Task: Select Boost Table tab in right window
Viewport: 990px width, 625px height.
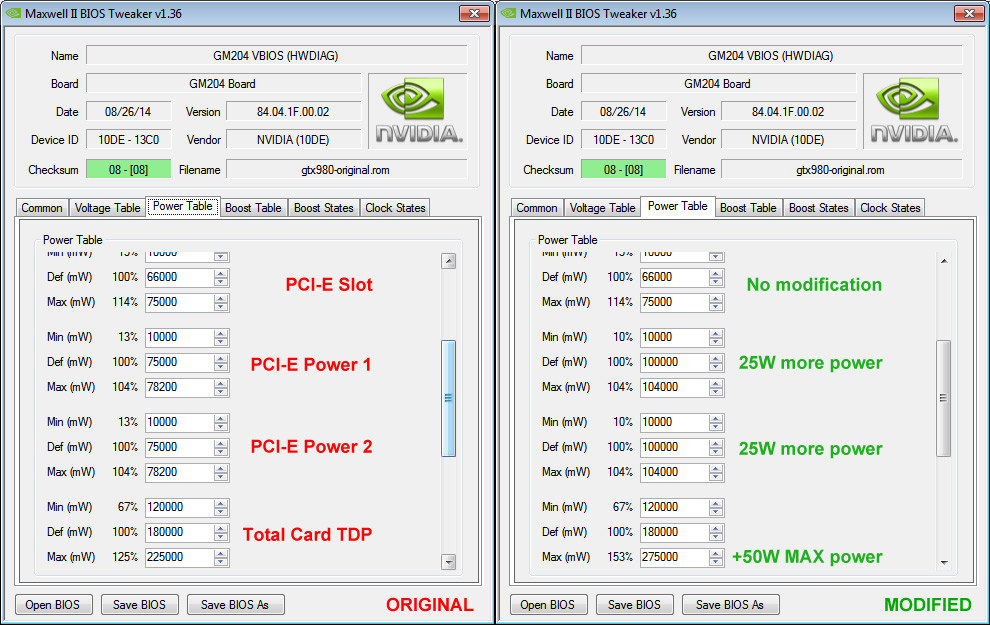Action: 748,208
